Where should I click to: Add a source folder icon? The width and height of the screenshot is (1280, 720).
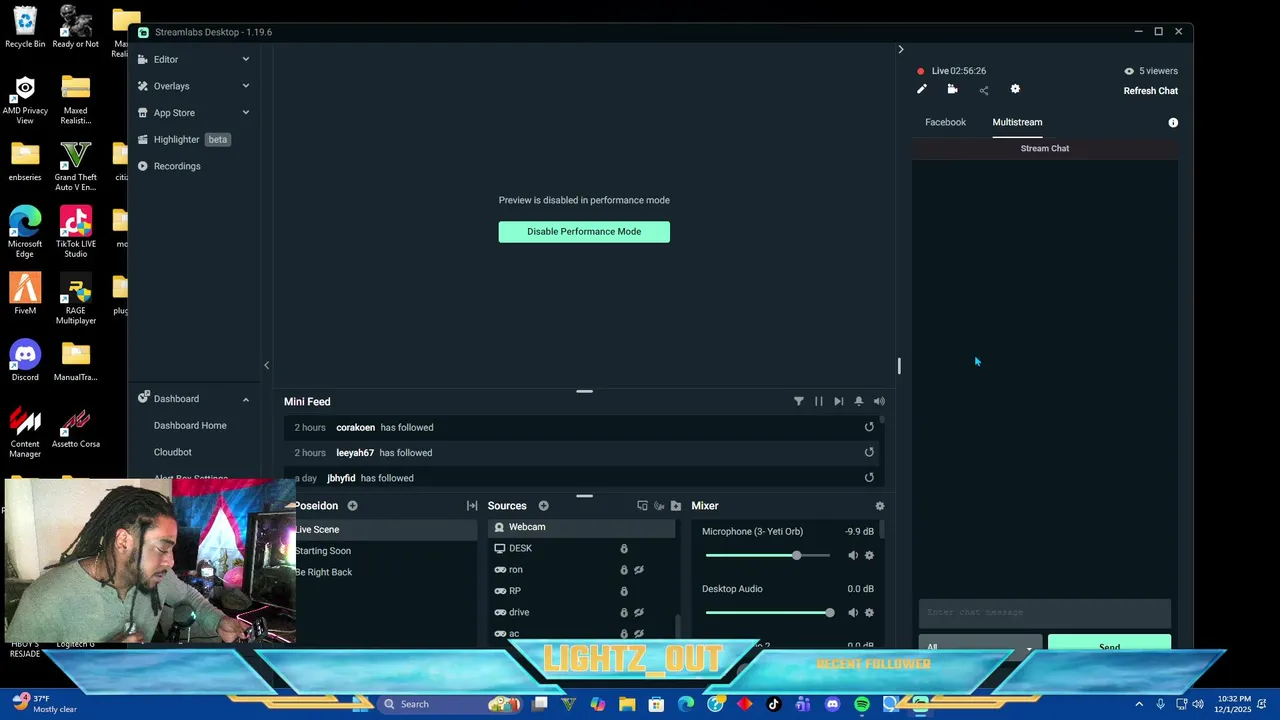click(676, 506)
